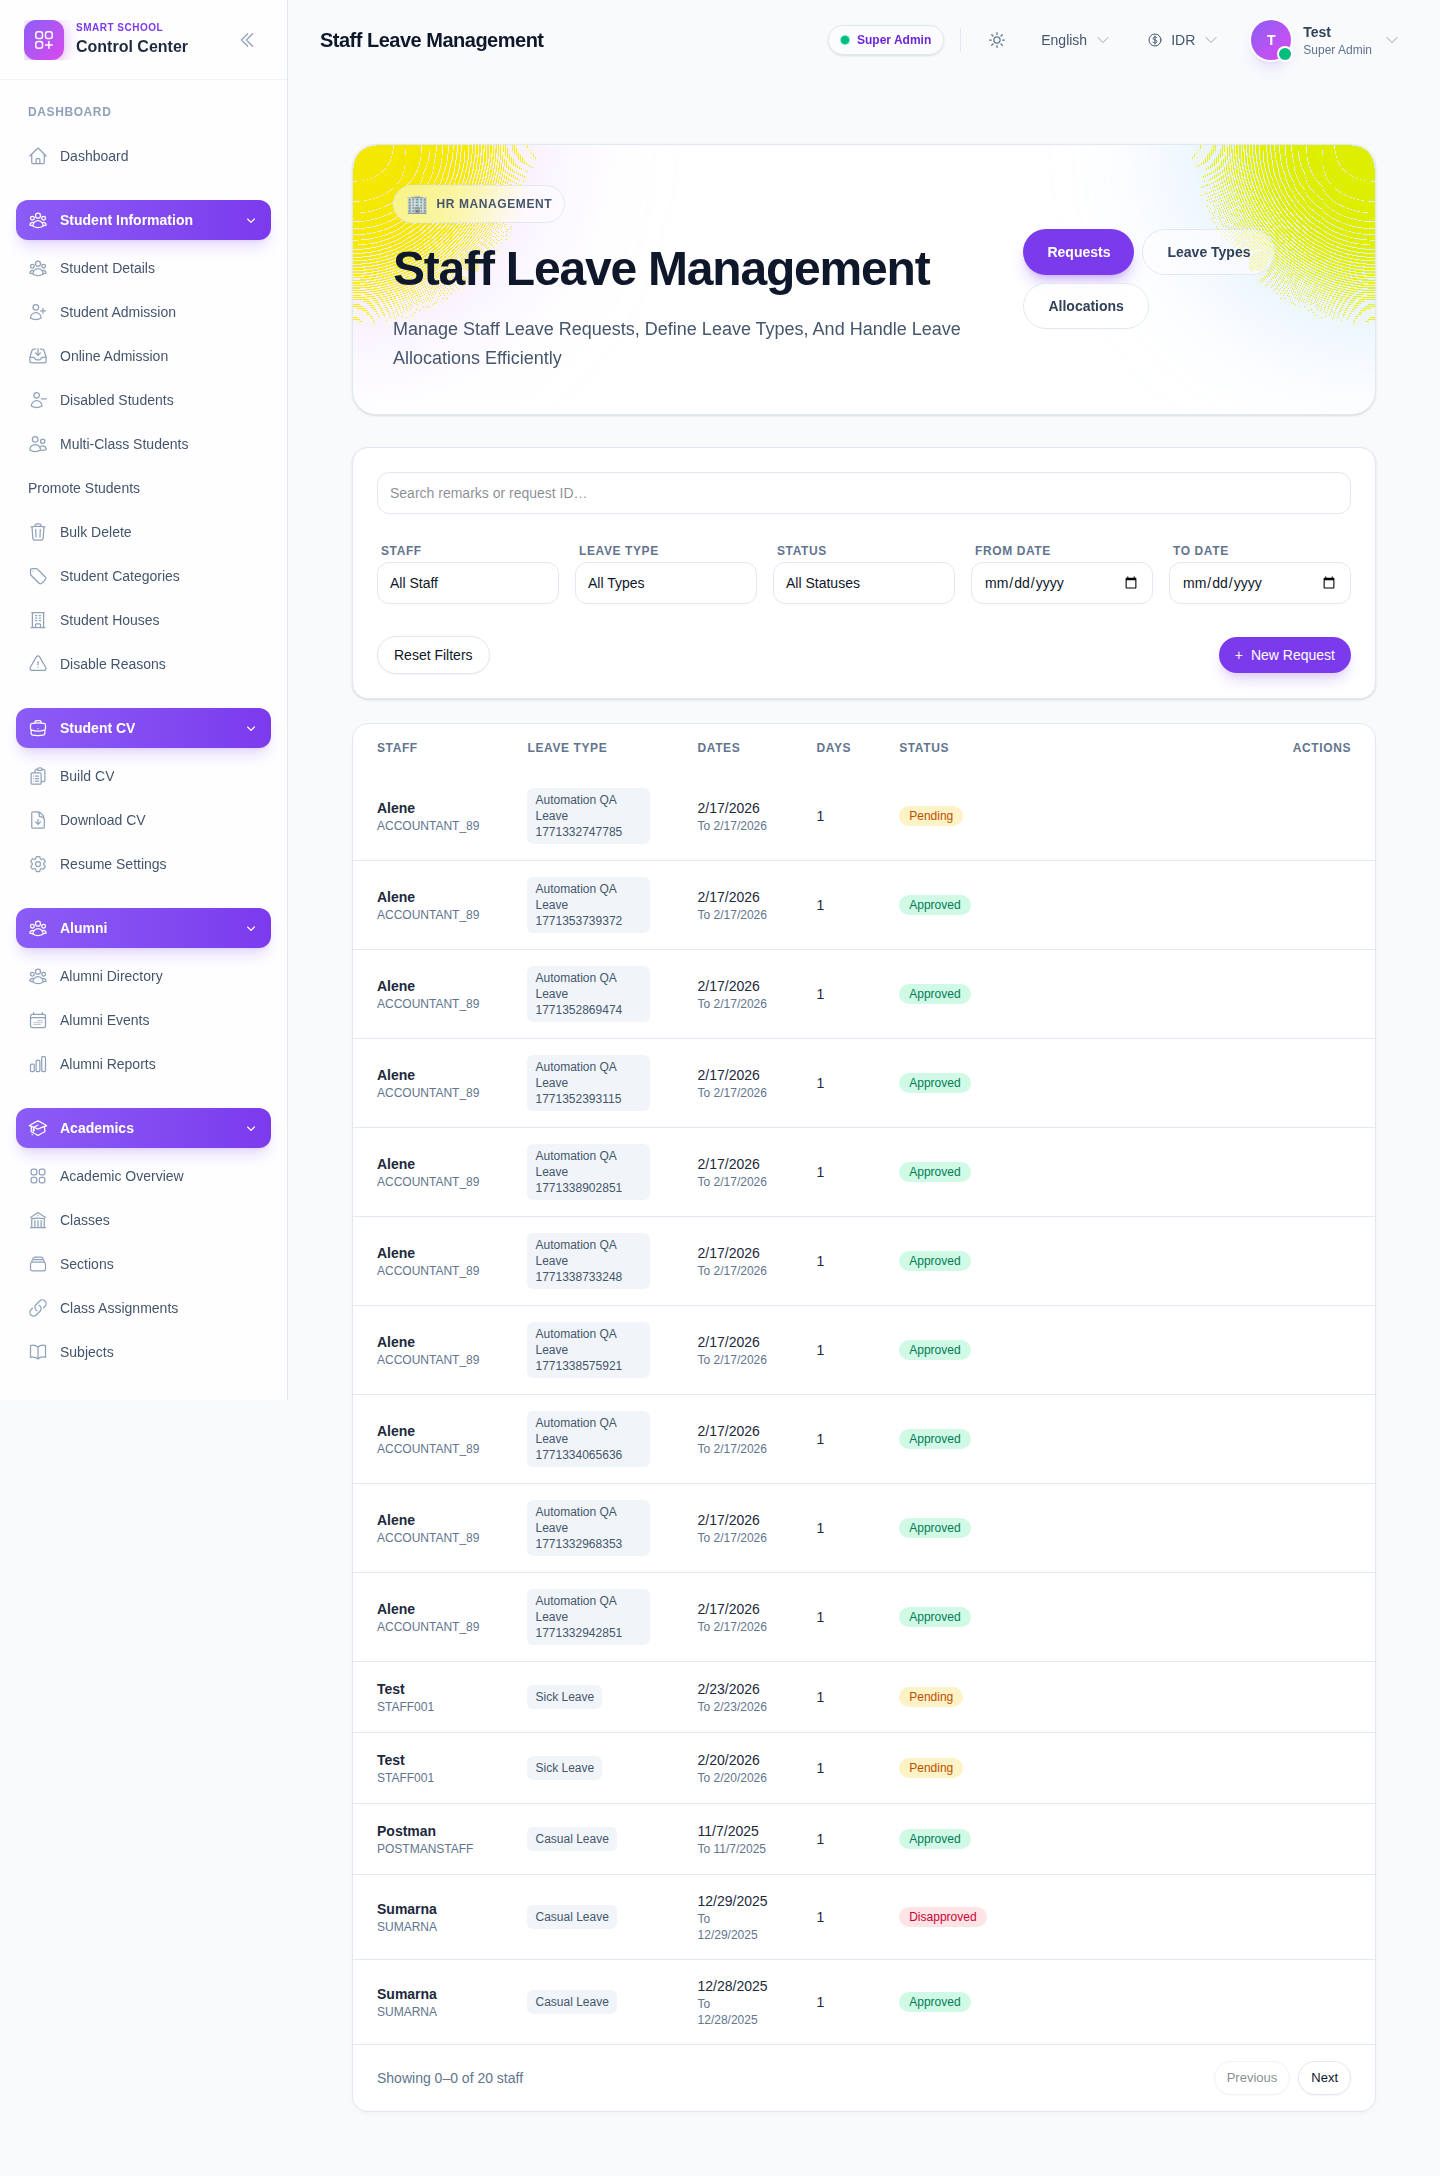This screenshot has height=2176, width=1440.
Task: Click the Casual Leave tag for 12/28/2025
Action: tap(572, 2002)
